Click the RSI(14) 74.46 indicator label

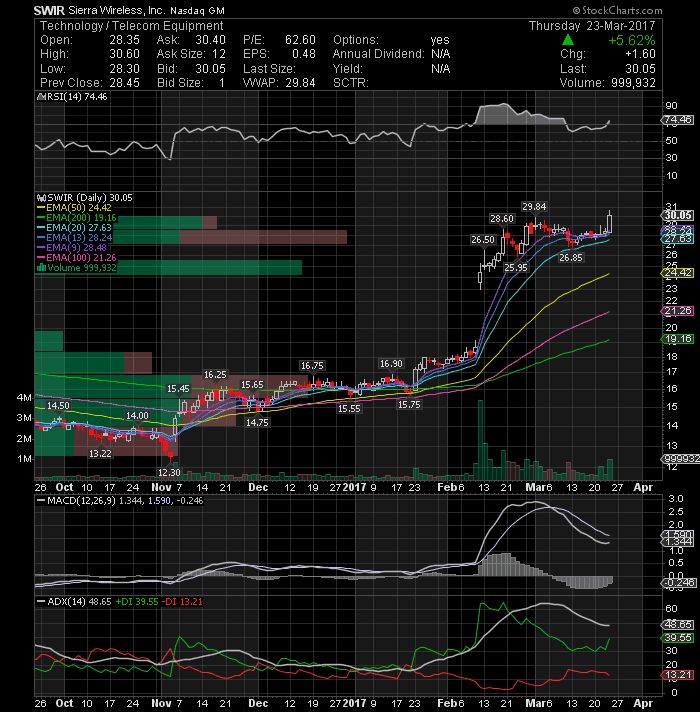click(x=77, y=97)
